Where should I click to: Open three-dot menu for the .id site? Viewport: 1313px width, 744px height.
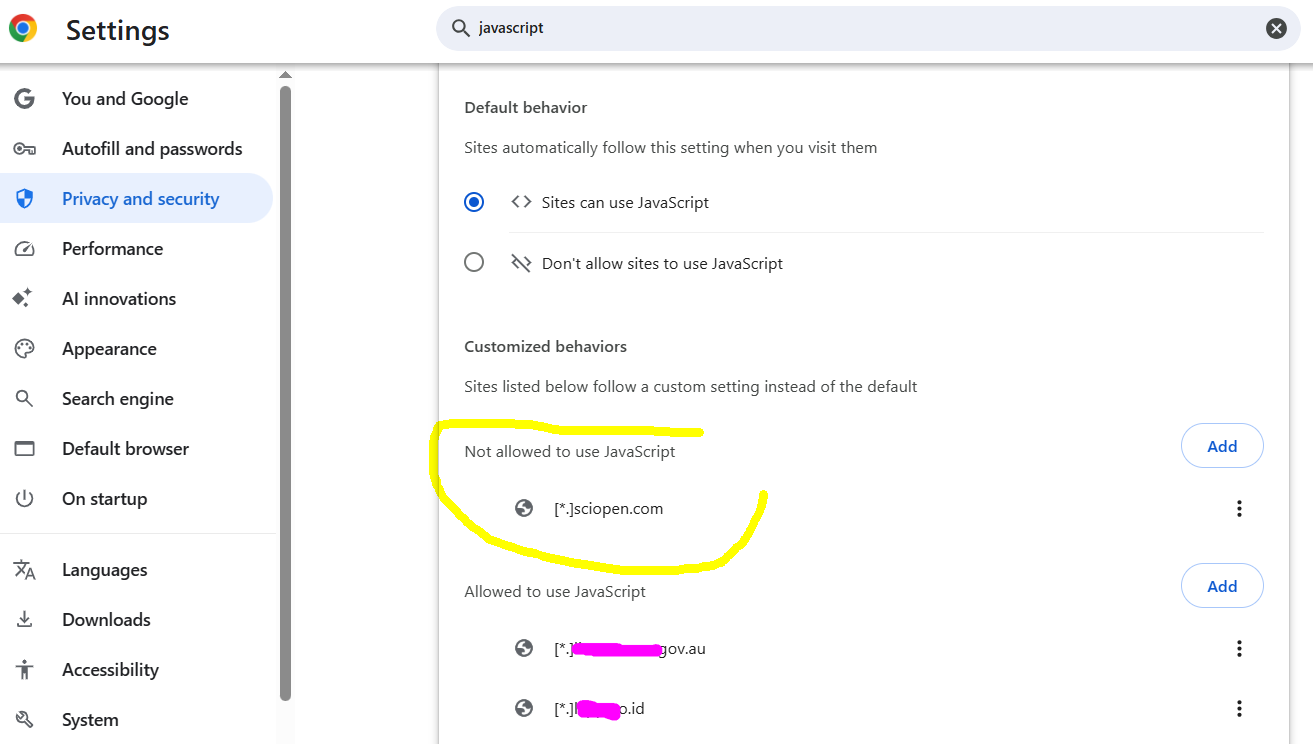(x=1239, y=709)
